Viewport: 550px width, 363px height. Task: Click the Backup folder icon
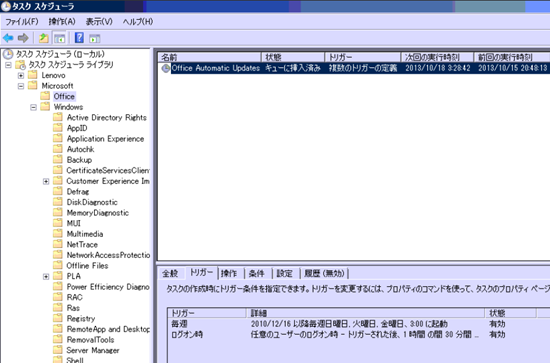(x=58, y=160)
